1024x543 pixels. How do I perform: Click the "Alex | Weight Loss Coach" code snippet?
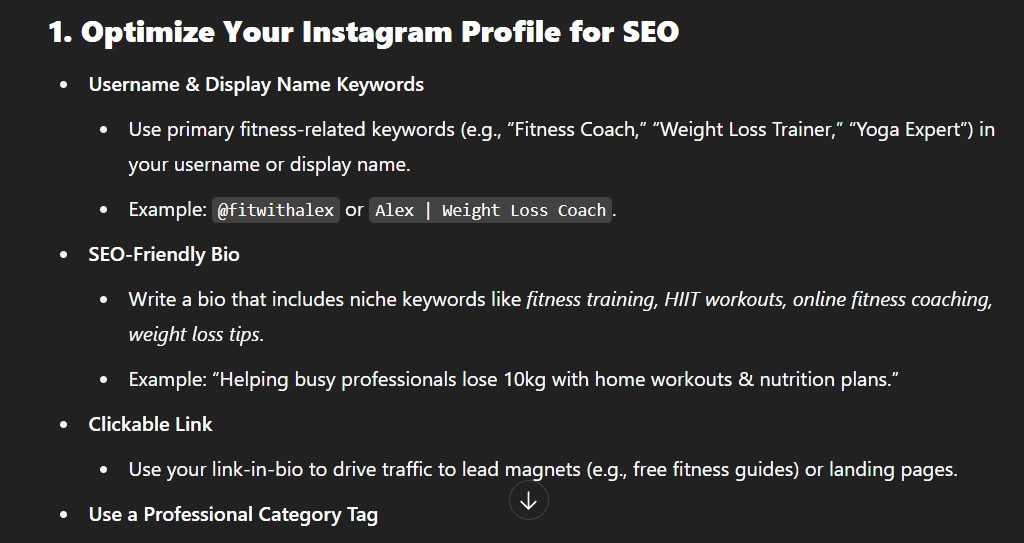(x=490, y=210)
